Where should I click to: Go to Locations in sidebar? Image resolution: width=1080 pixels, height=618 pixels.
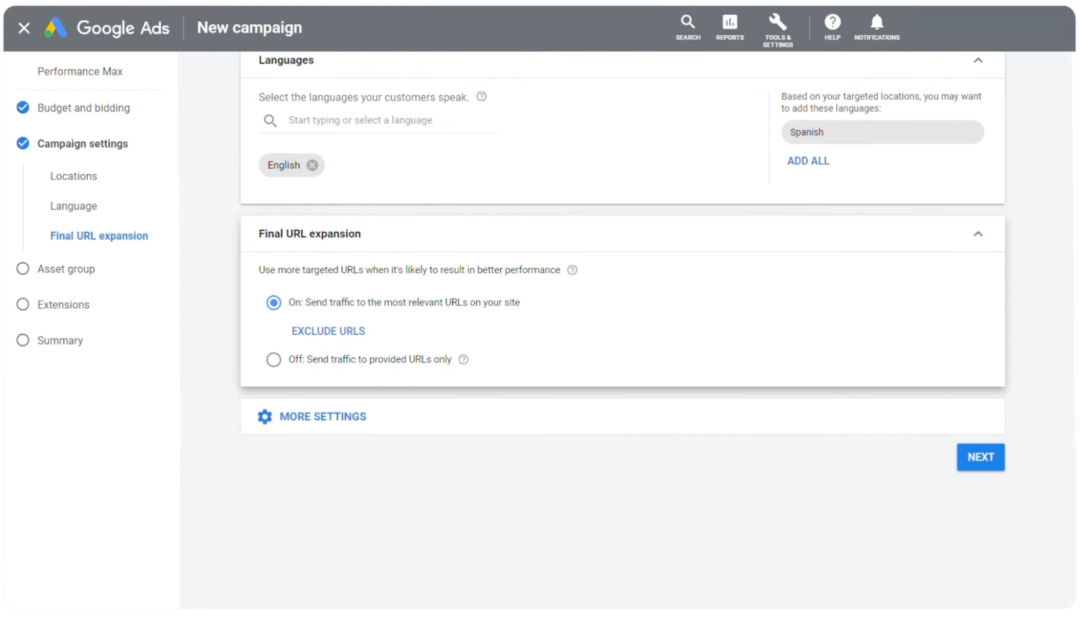74,176
